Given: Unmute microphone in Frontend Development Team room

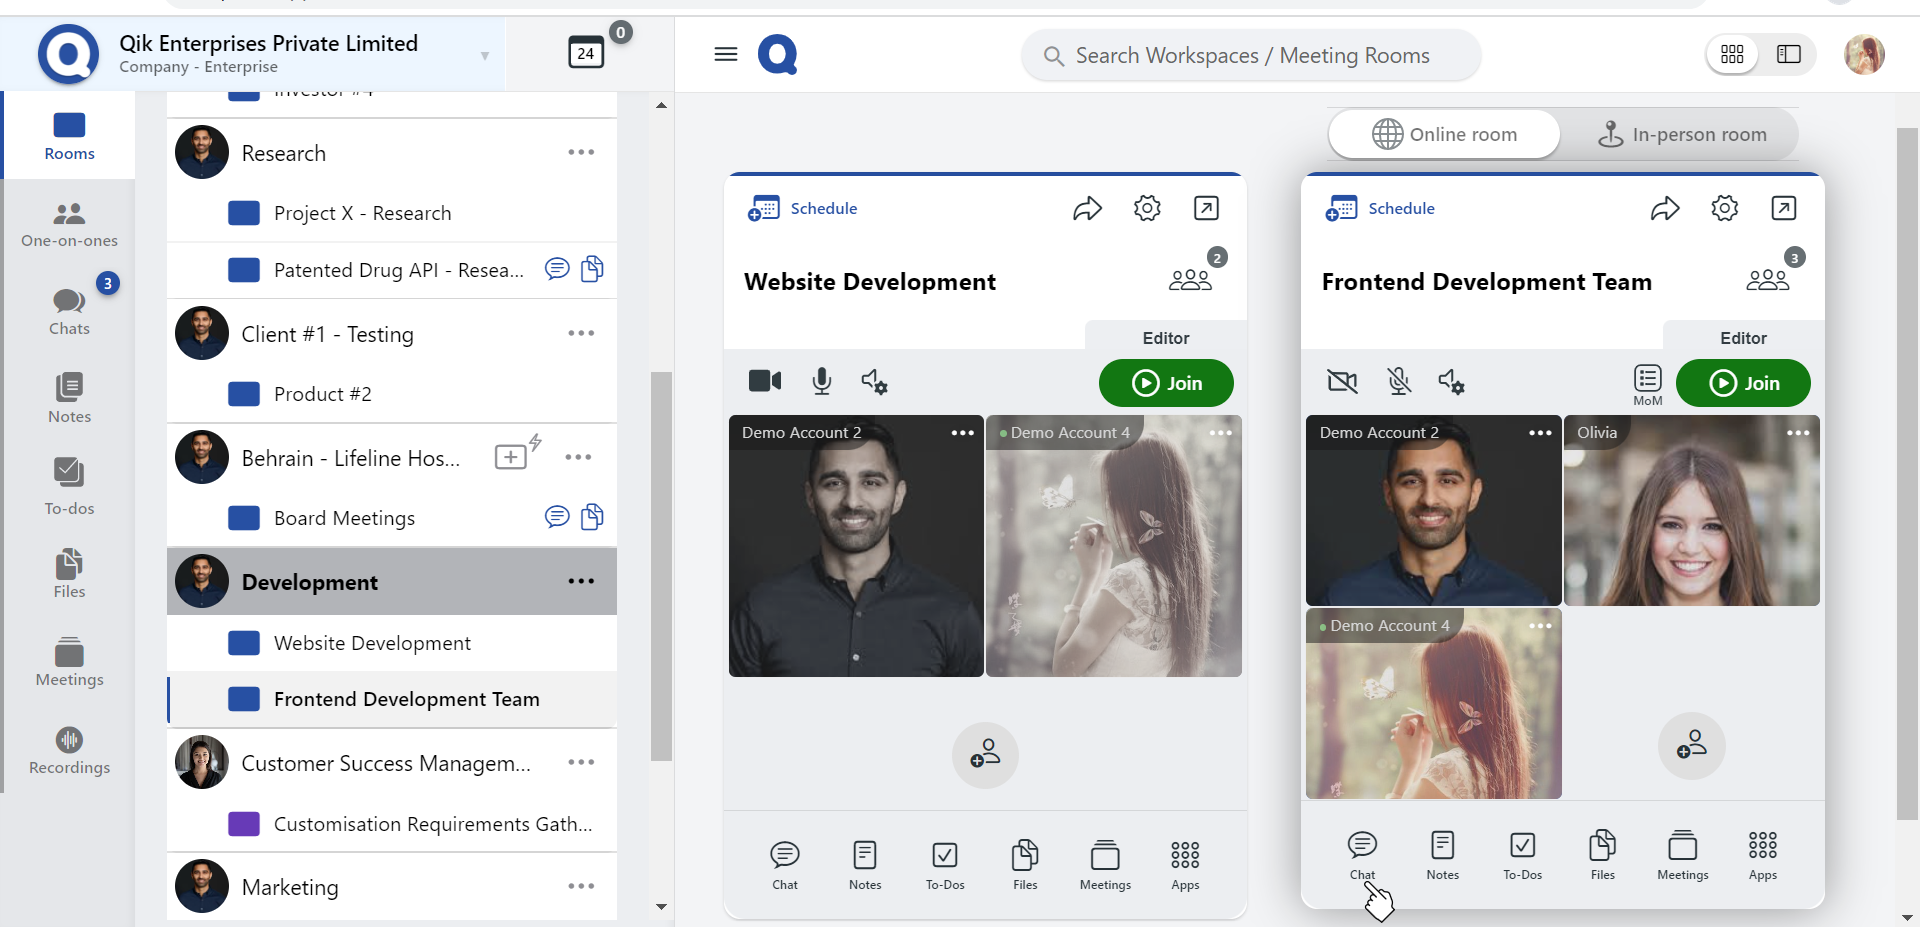Looking at the screenshot, I should click(x=1399, y=381).
